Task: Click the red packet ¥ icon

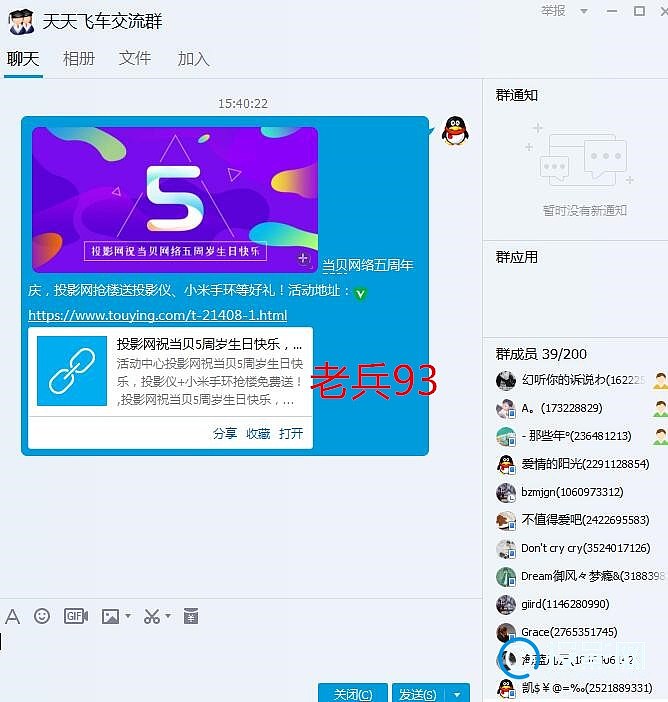Action: [191, 616]
